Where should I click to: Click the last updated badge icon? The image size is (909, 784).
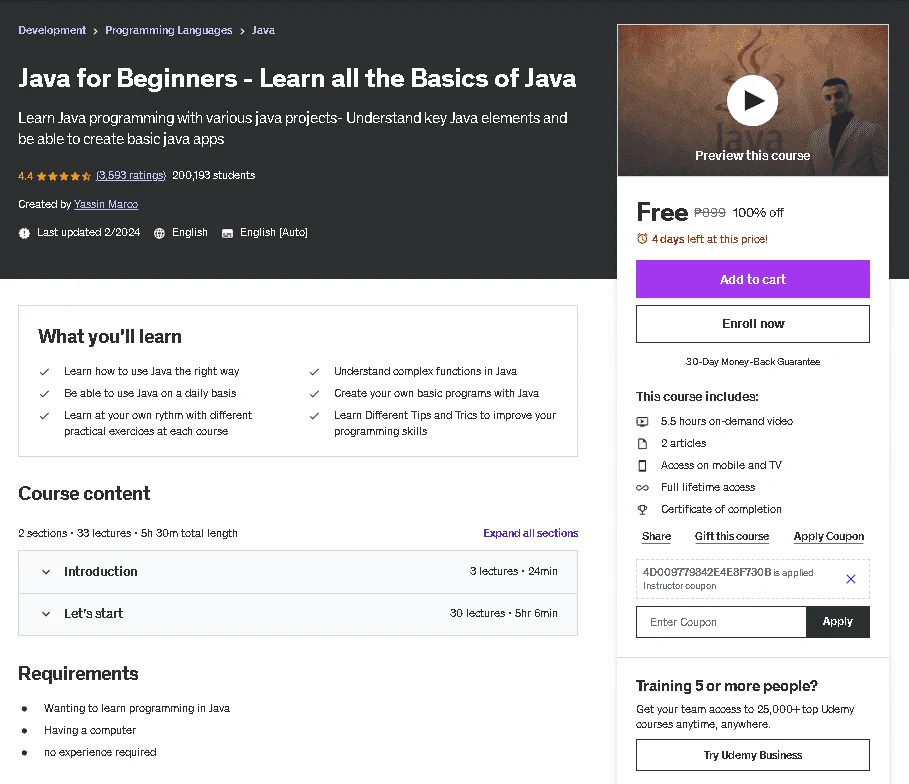24,233
